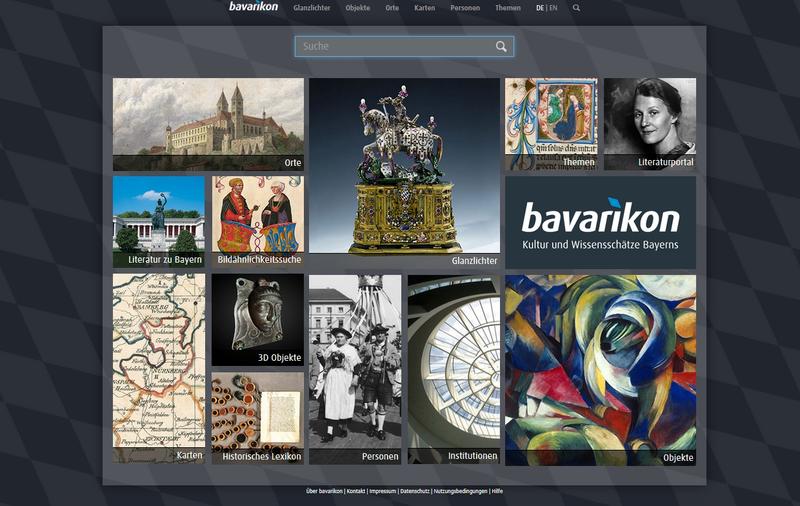The height and width of the screenshot is (506, 800).
Task: Open the search magnifier icon in navigation bar
Action: point(576,8)
